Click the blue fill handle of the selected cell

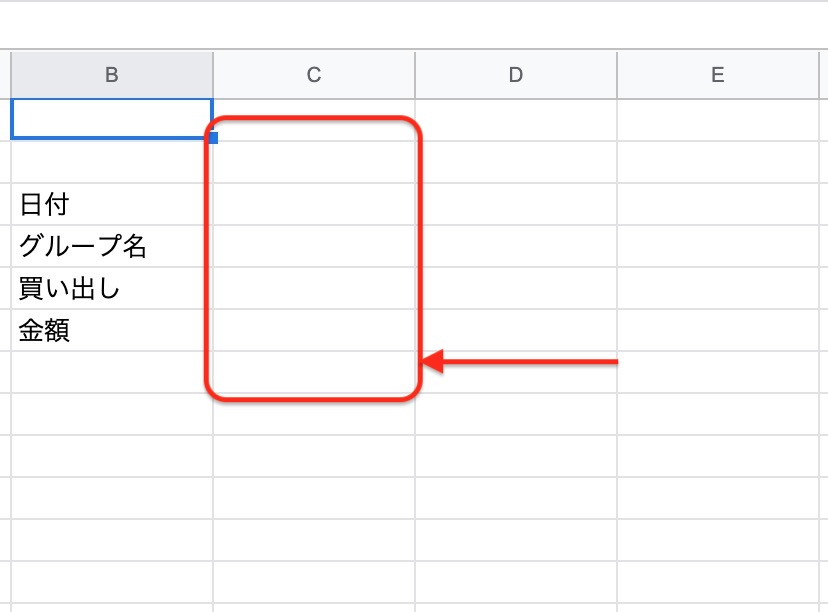(x=213, y=138)
